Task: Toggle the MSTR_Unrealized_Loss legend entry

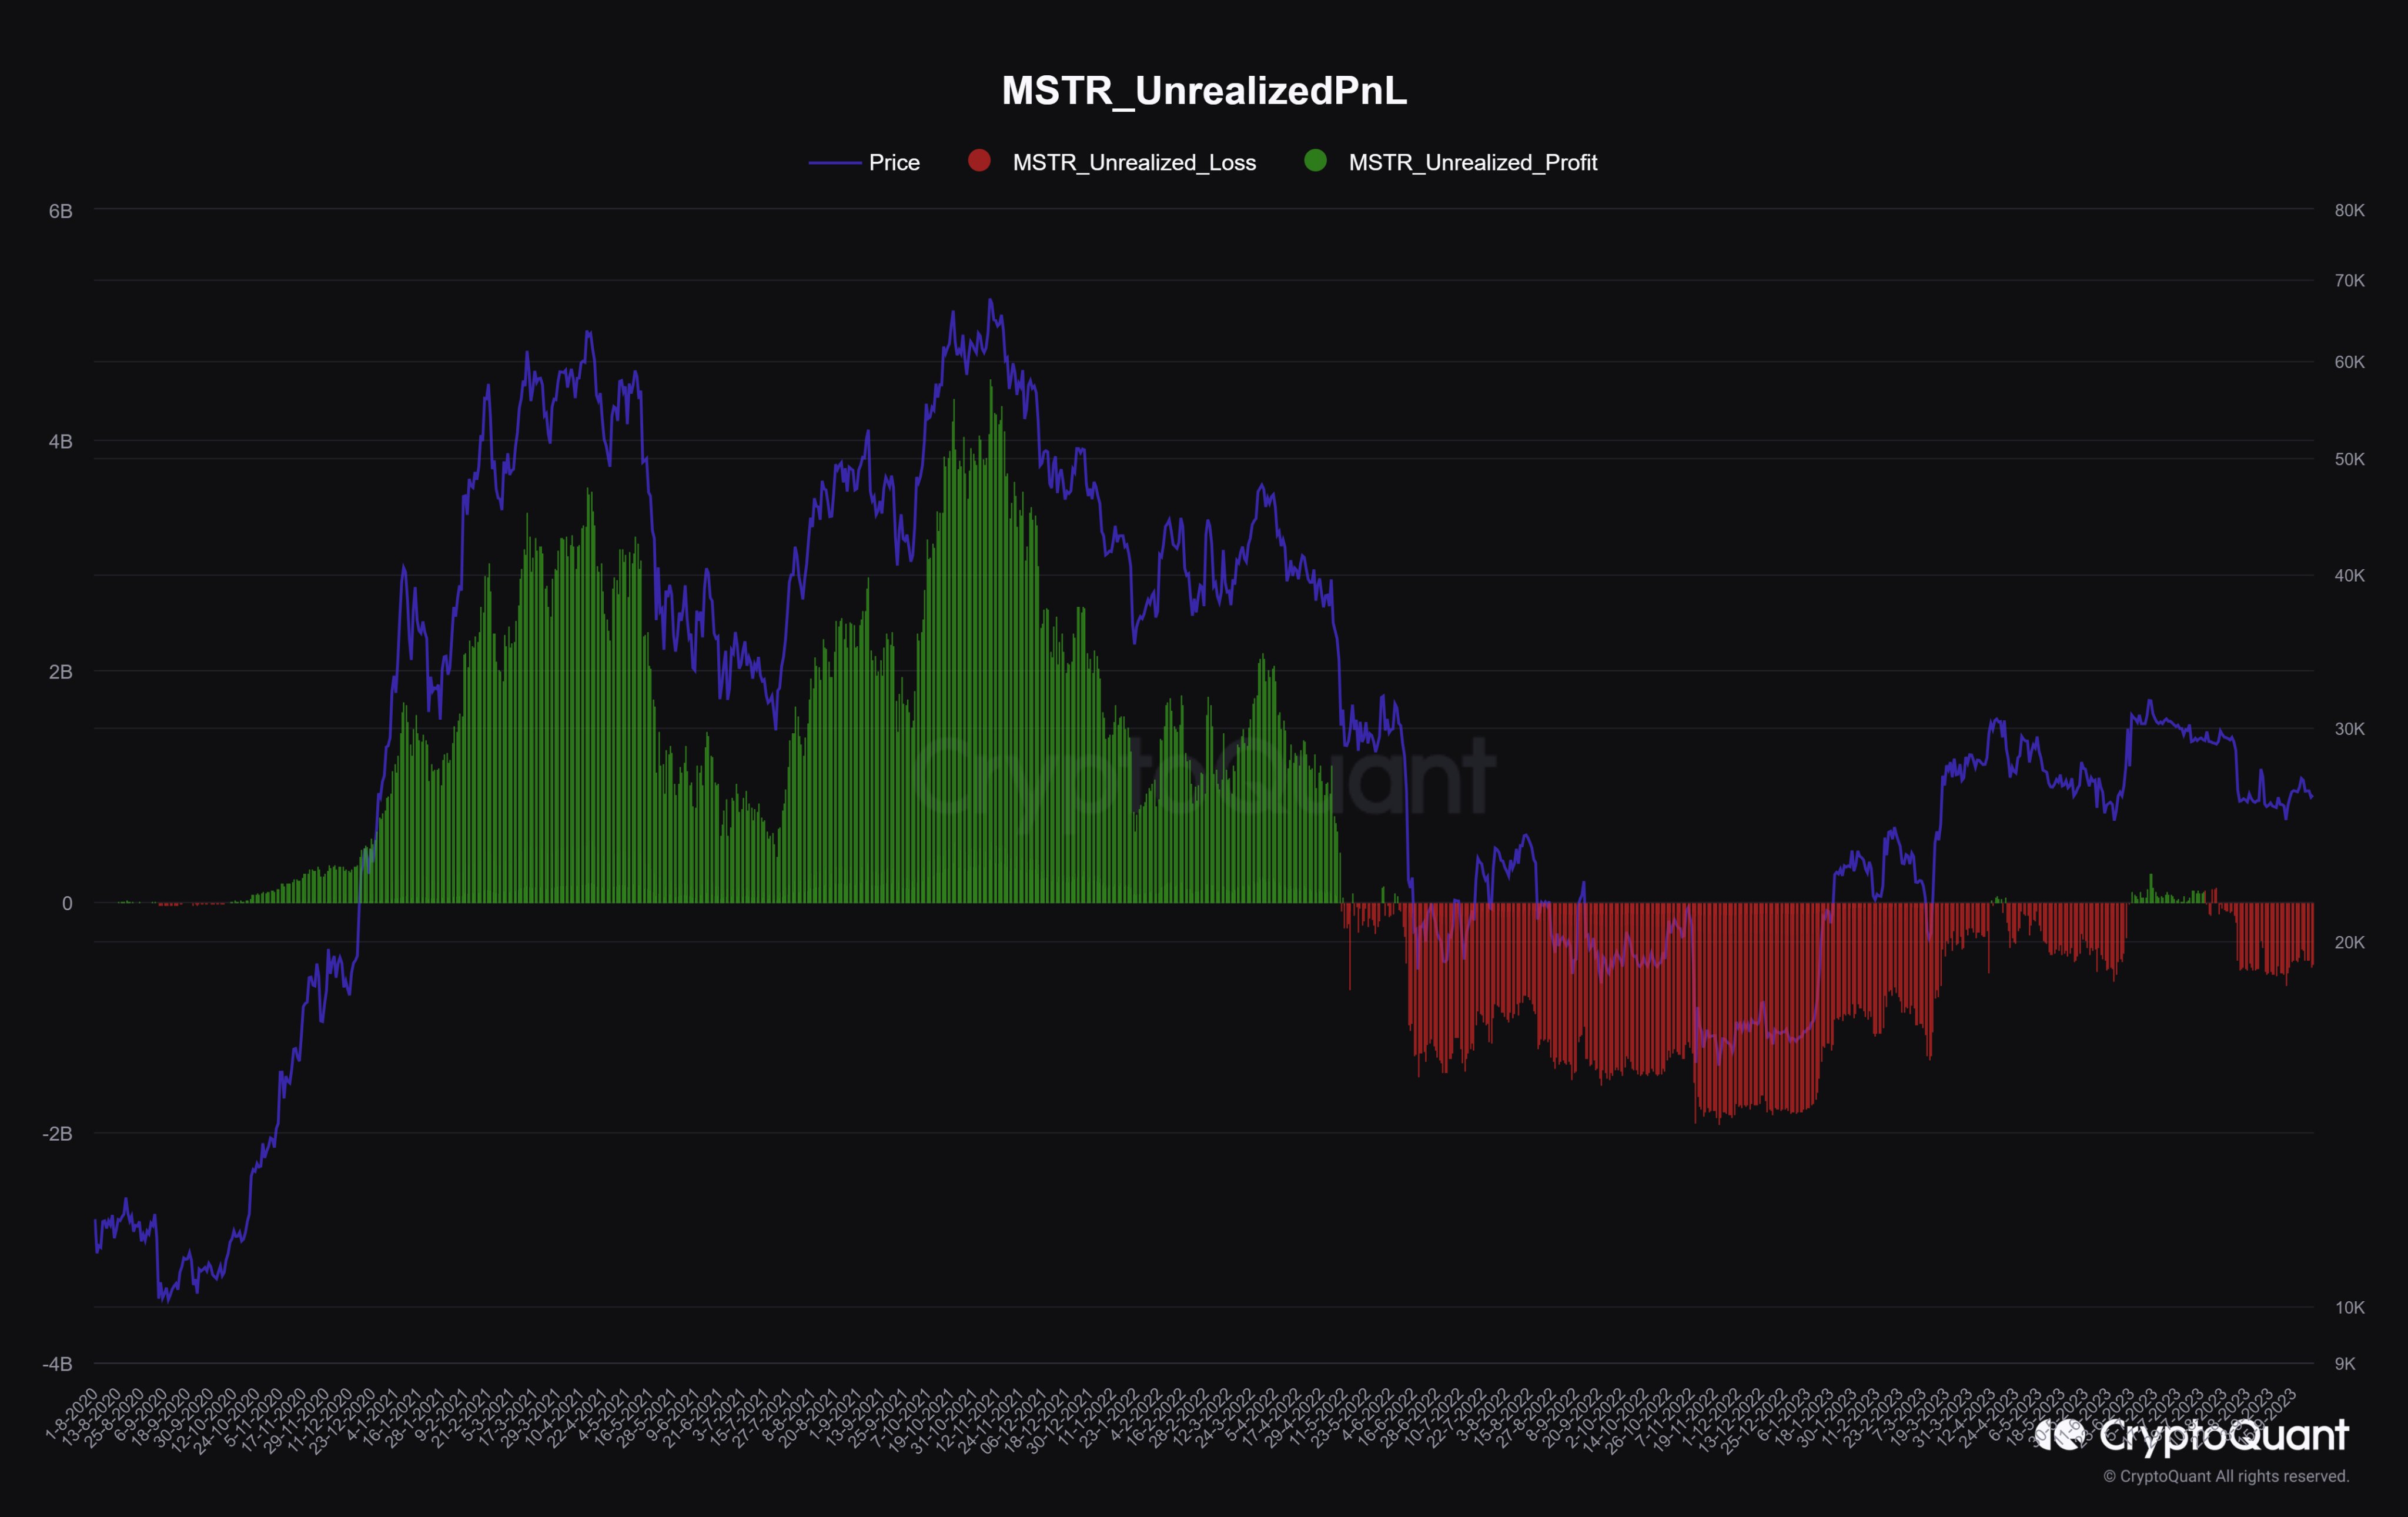Action: 1112,162
